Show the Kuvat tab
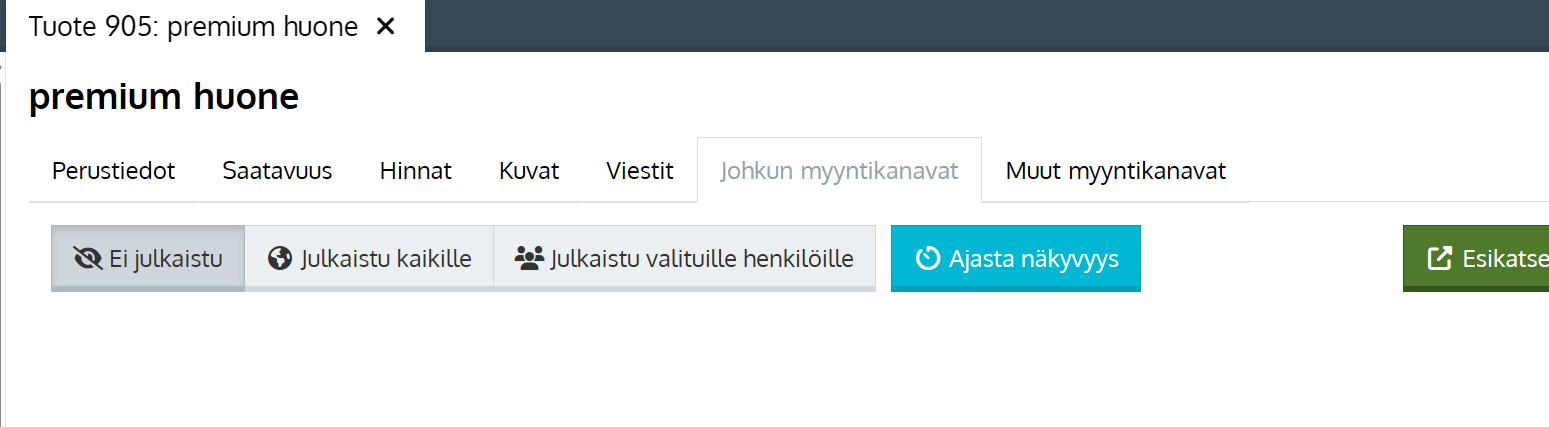The height and width of the screenshot is (427, 1549). (x=529, y=171)
